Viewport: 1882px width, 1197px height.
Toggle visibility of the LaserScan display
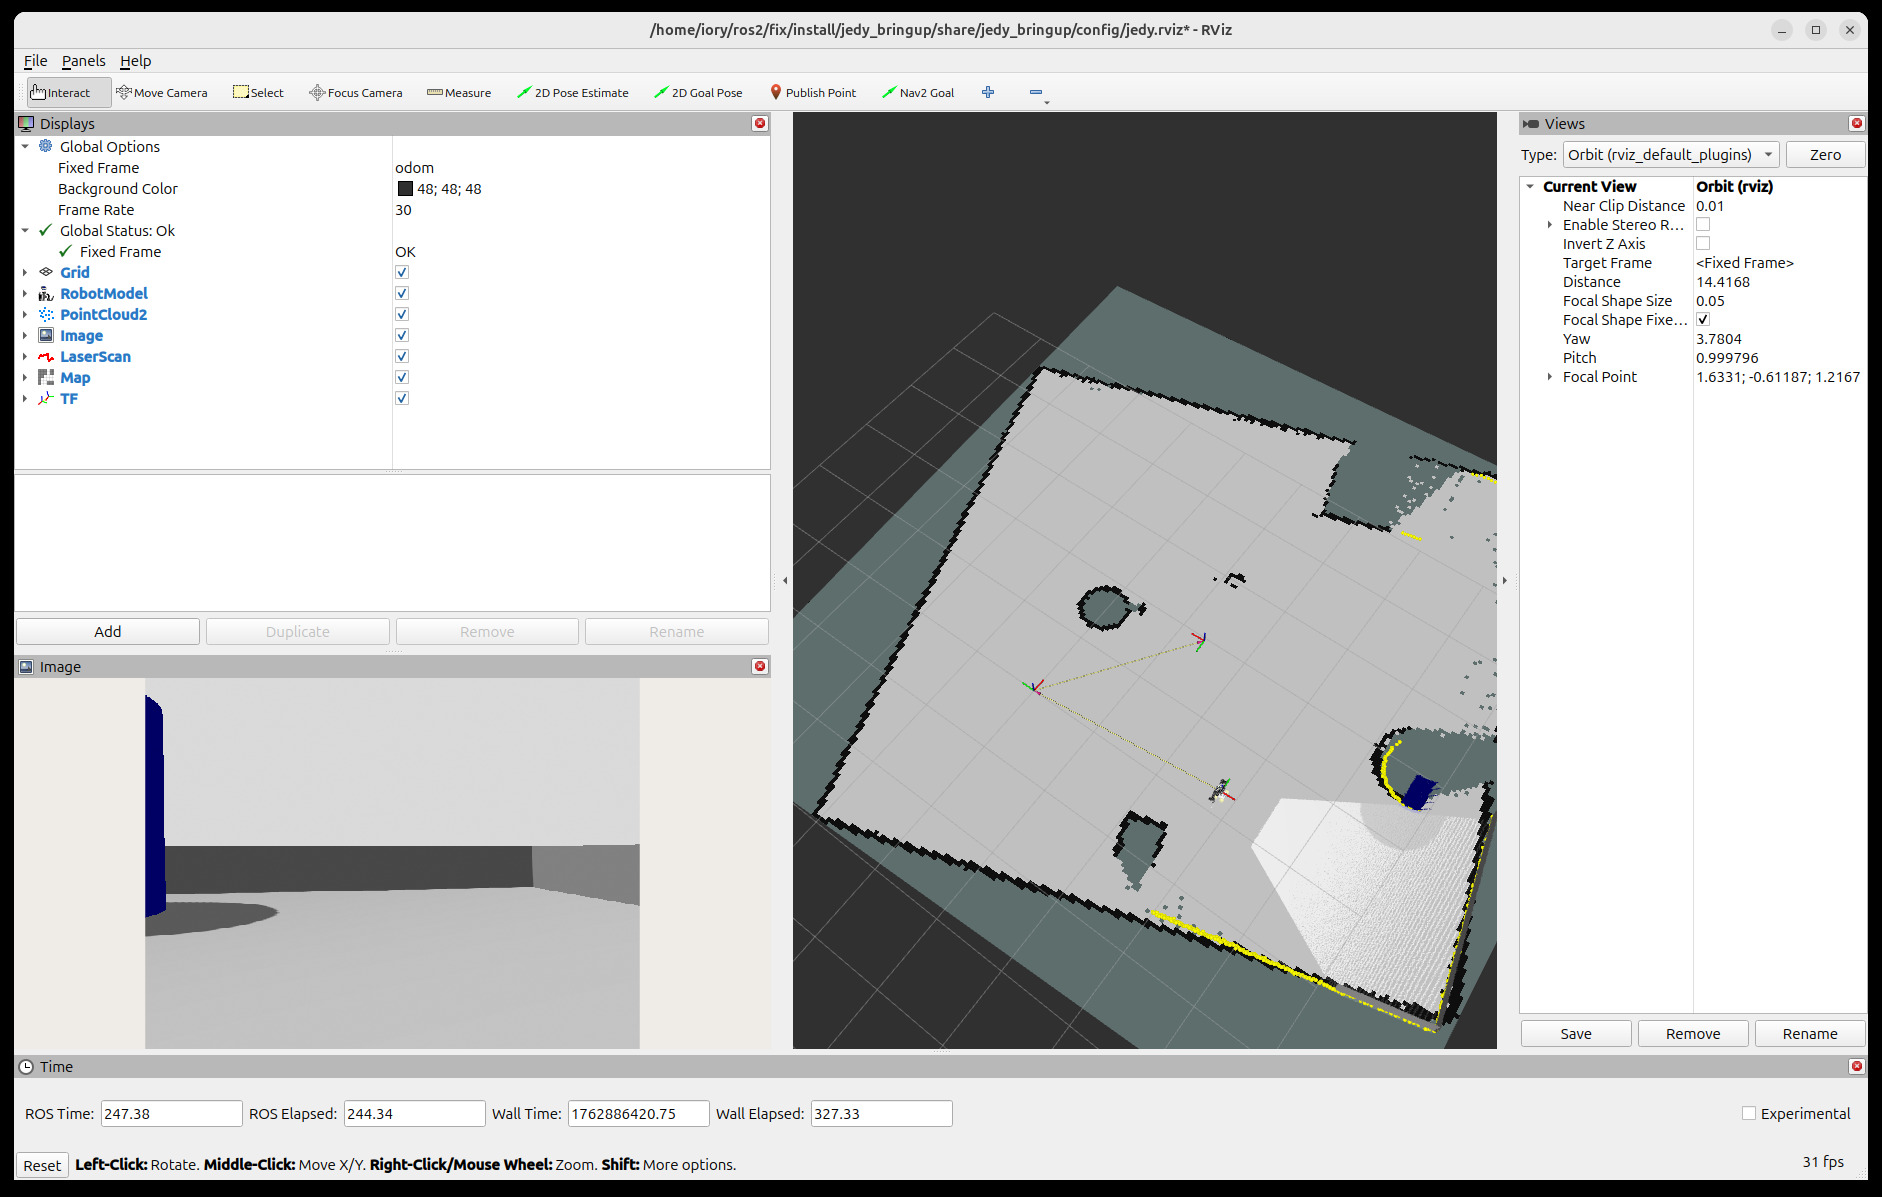pyautogui.click(x=401, y=356)
